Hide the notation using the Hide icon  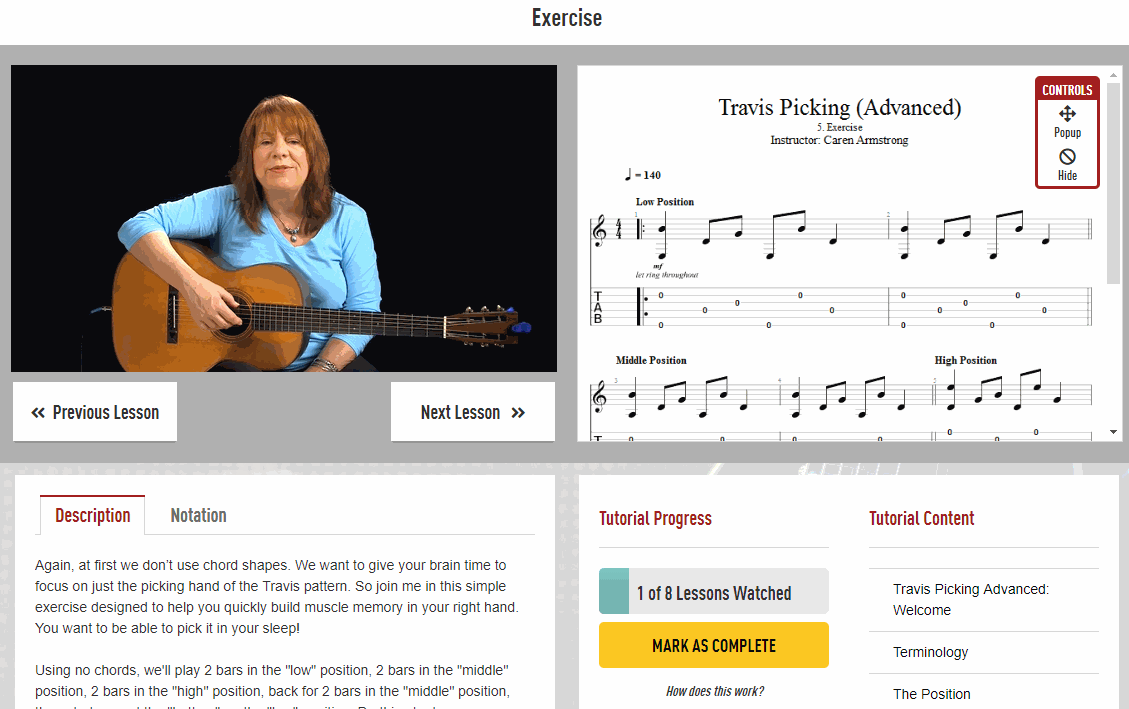[x=1067, y=156]
